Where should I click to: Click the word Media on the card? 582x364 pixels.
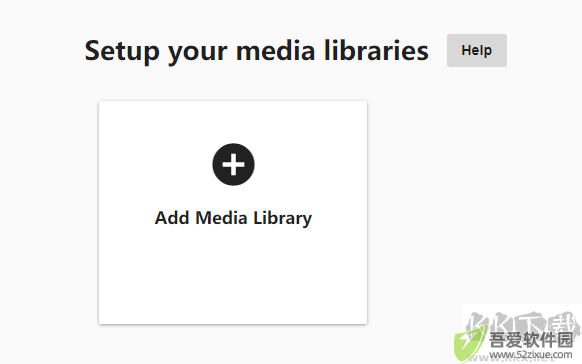[221, 218]
